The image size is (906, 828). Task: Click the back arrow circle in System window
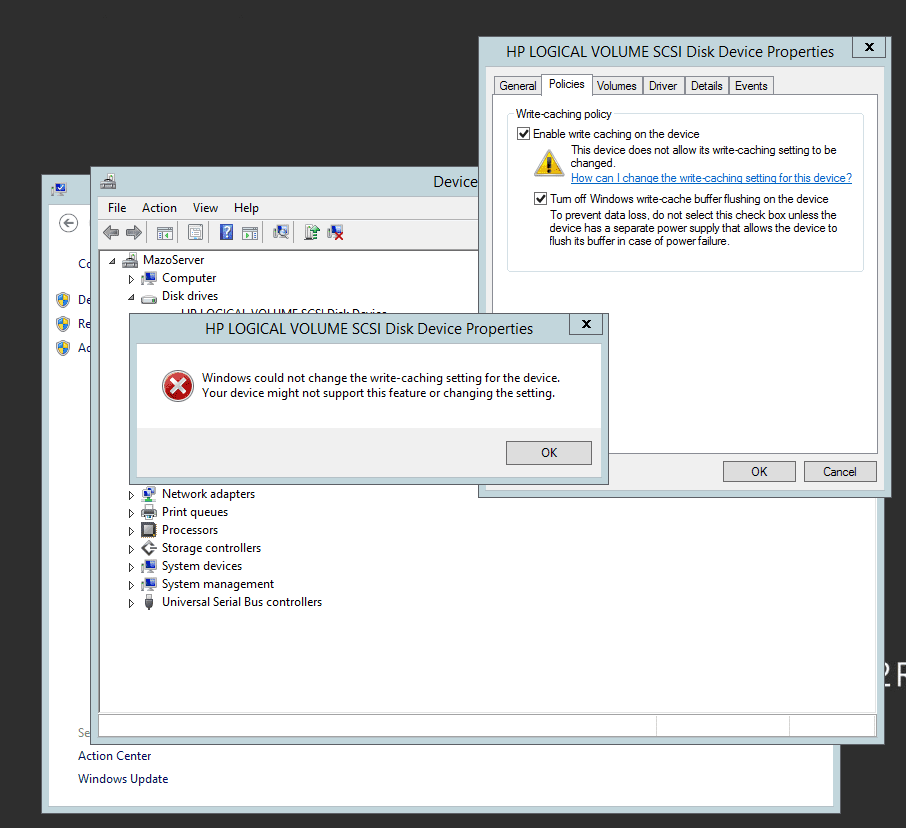(69, 223)
